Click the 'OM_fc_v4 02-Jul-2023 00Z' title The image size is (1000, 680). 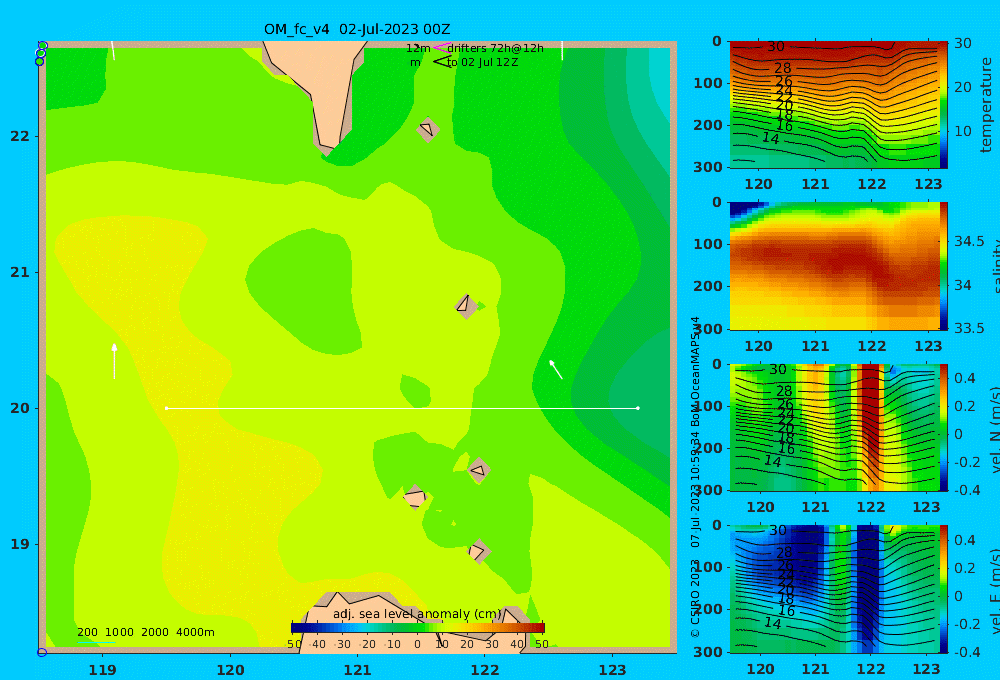point(357,29)
